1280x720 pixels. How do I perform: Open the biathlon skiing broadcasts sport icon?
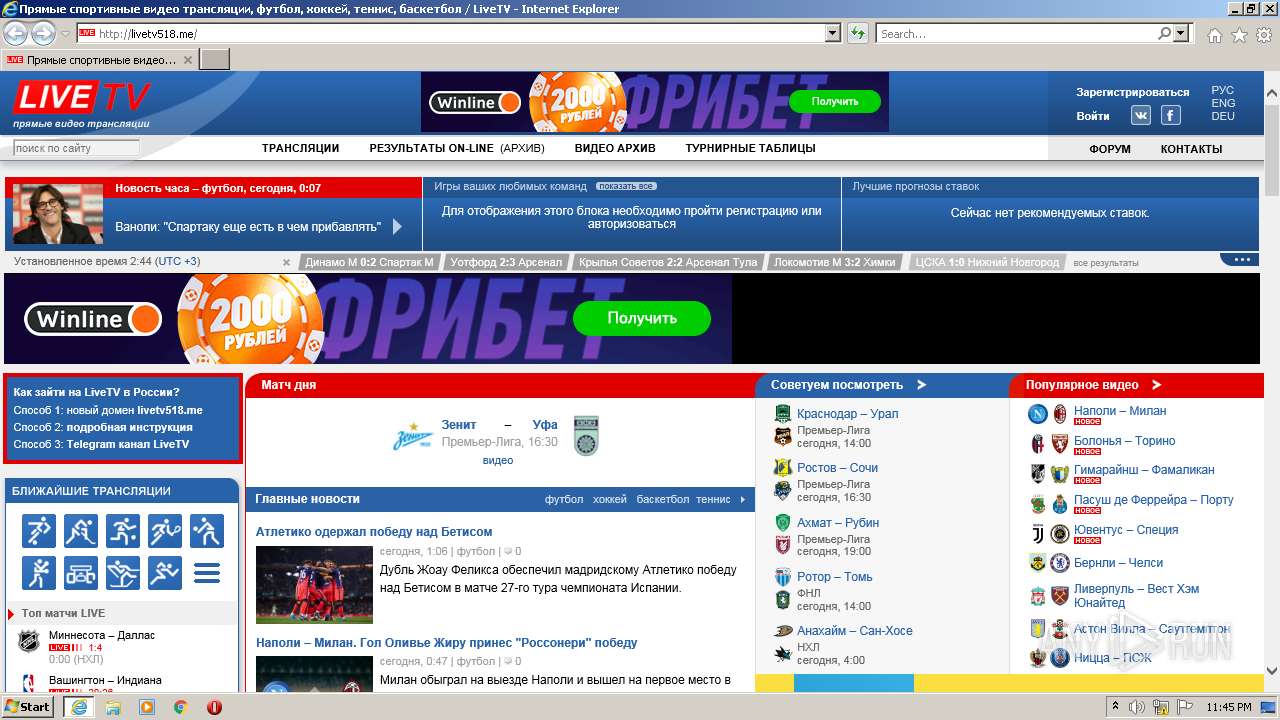[123, 573]
